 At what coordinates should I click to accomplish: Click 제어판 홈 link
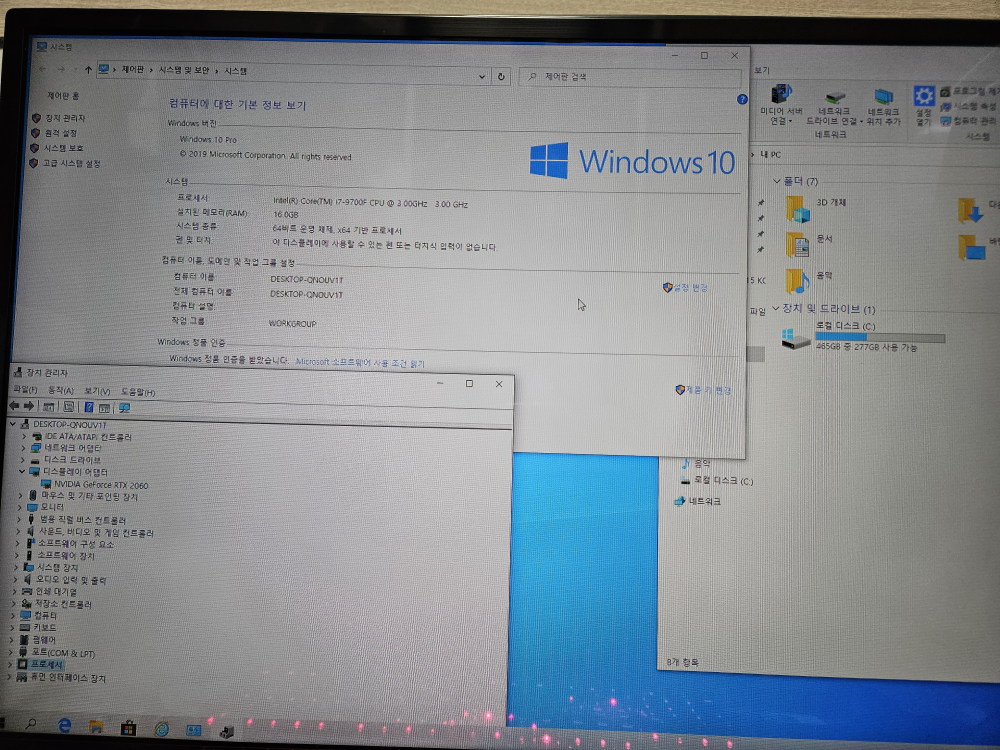click(62, 96)
